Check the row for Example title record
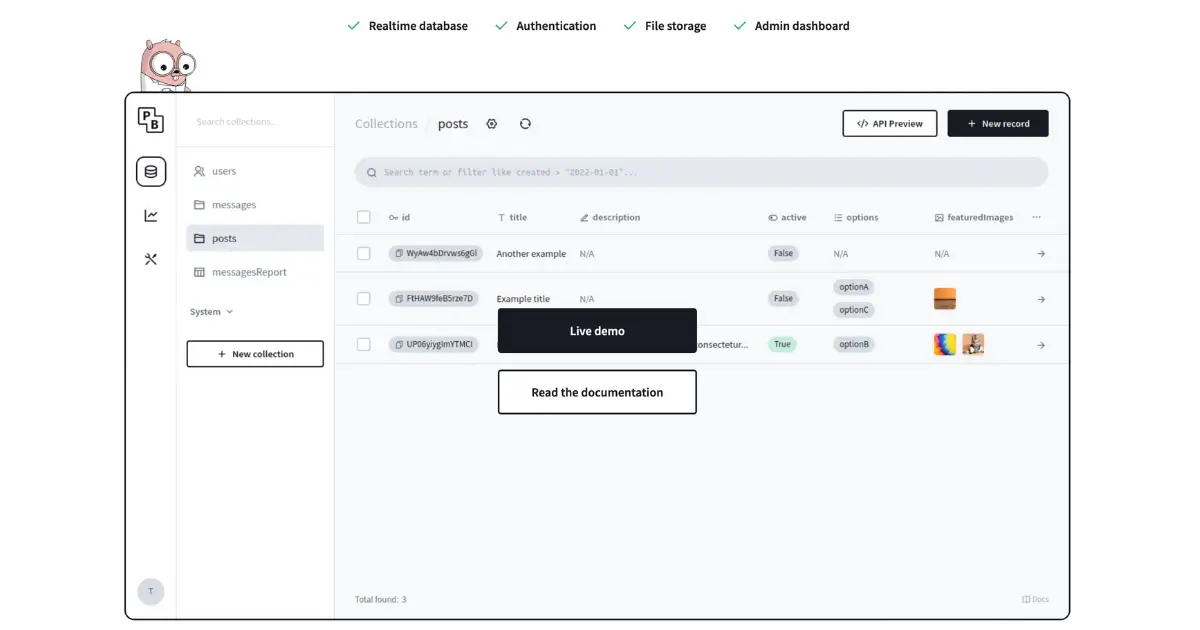The width and height of the screenshot is (1200, 630). (x=364, y=298)
